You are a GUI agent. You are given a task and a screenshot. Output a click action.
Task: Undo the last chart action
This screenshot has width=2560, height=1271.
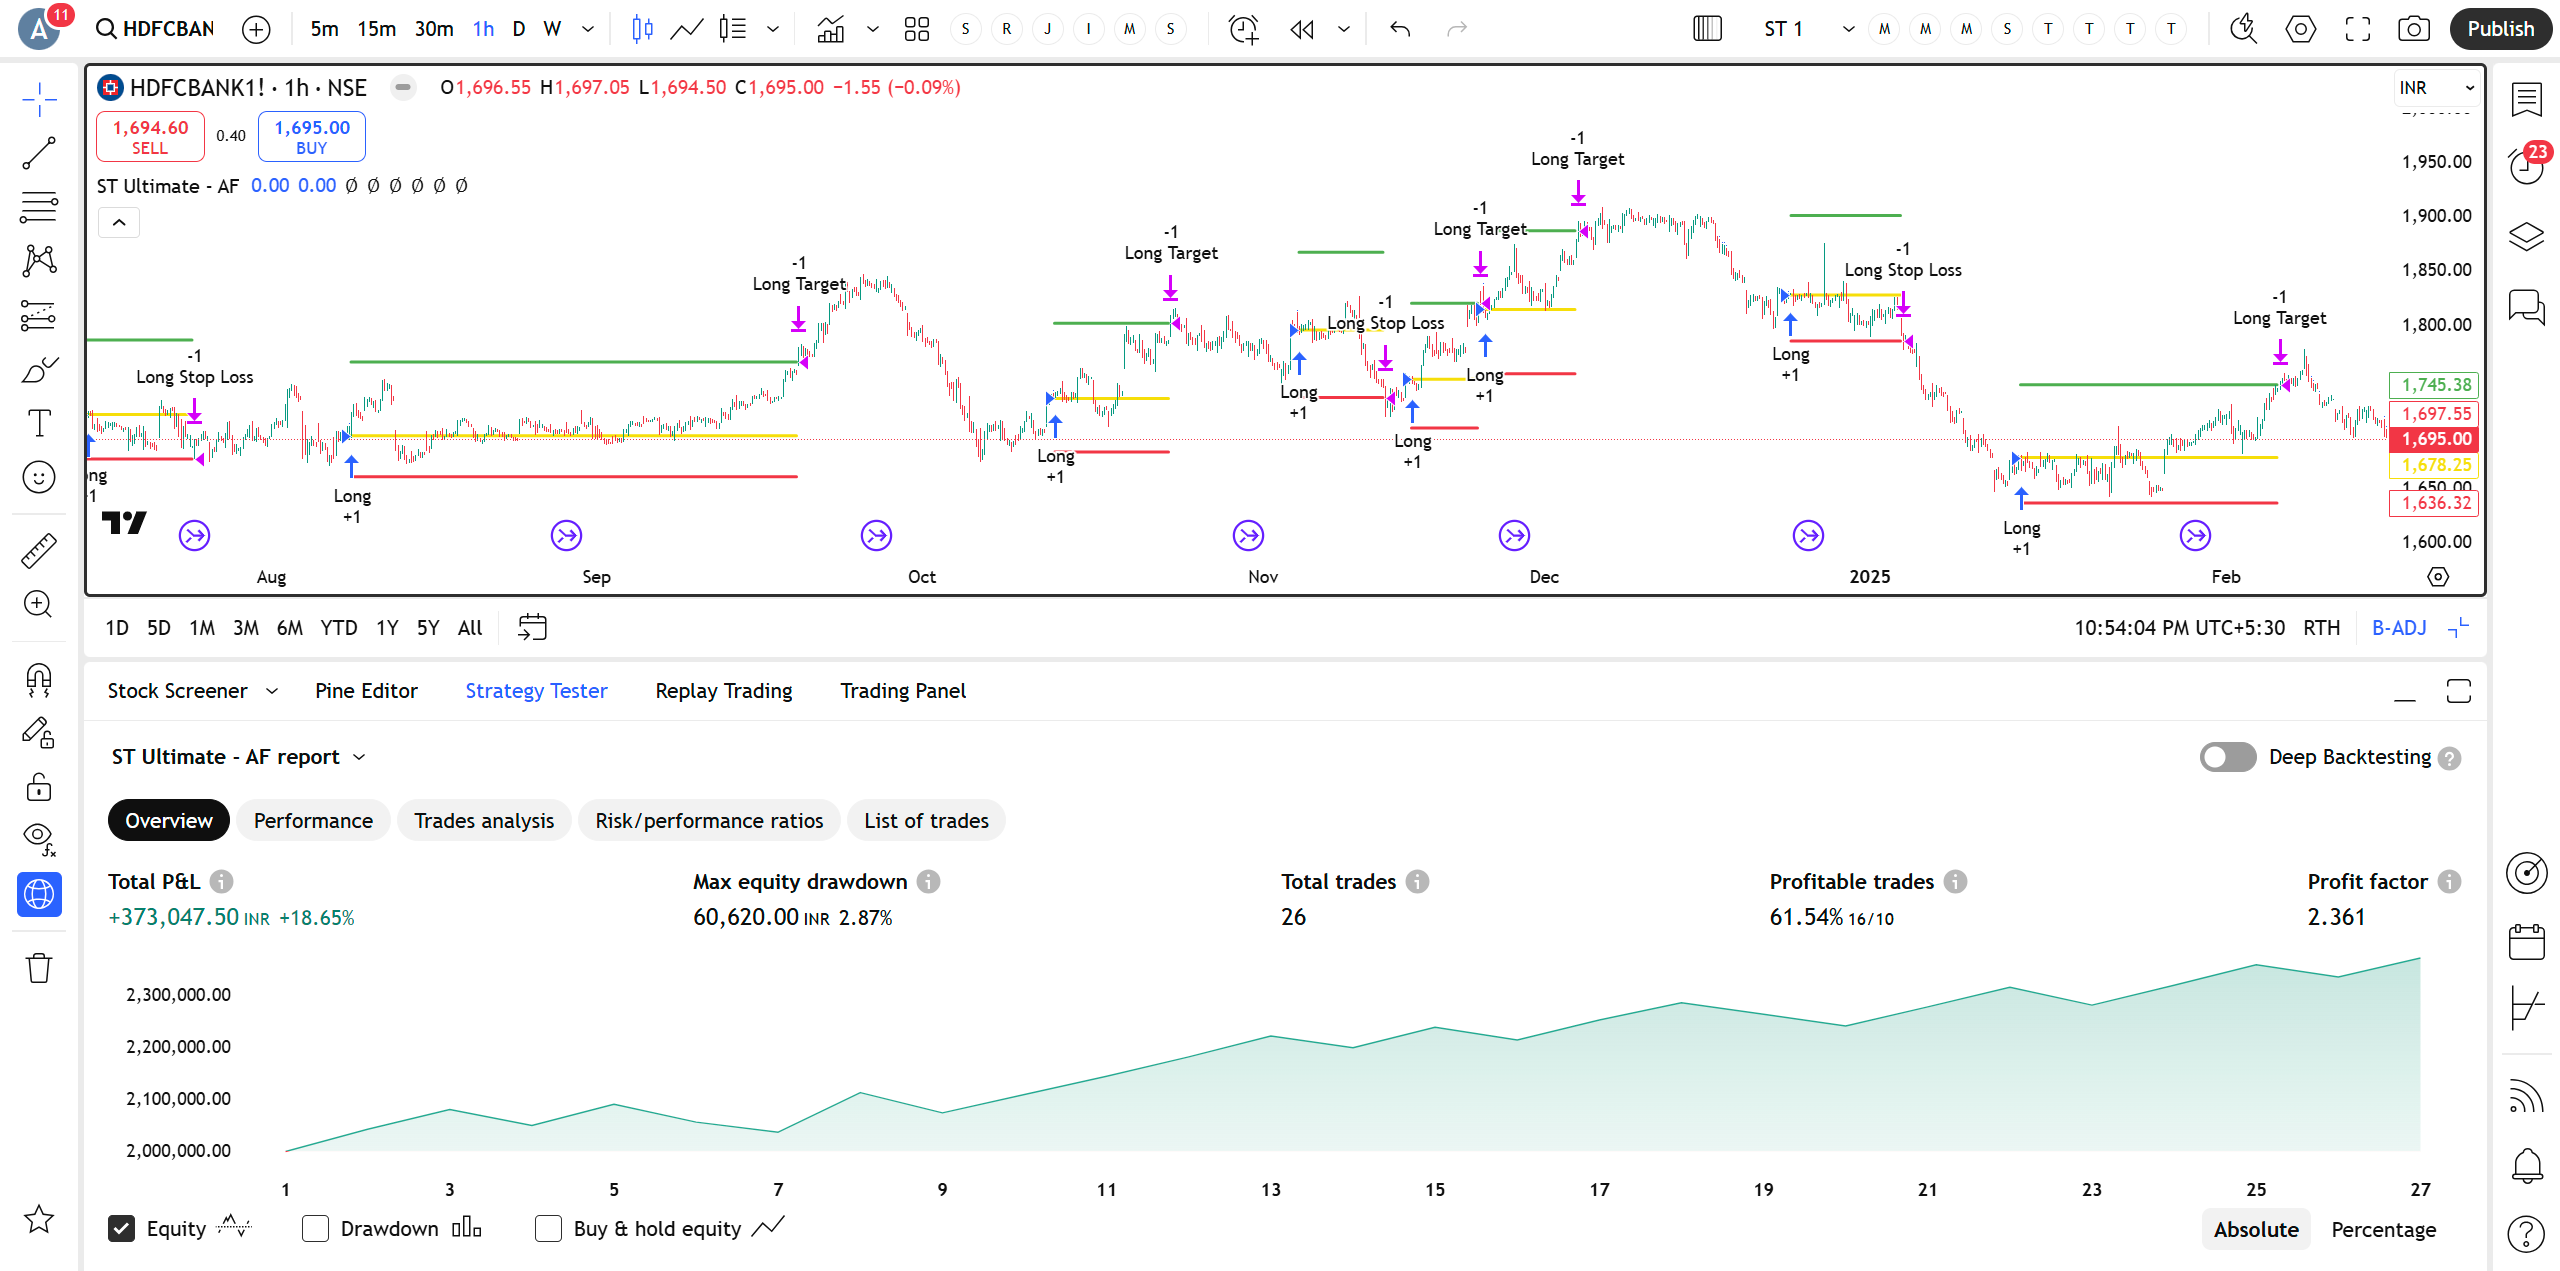tap(1400, 29)
